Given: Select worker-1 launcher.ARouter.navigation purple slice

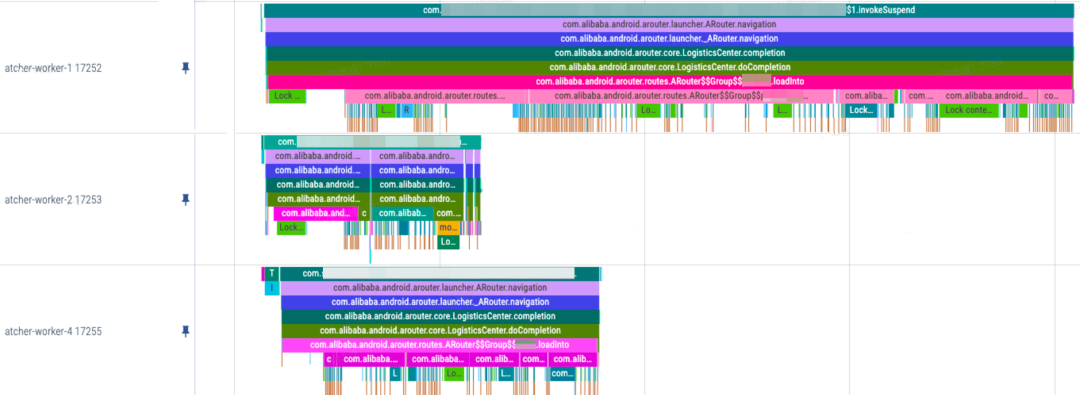Looking at the screenshot, I should (x=669, y=25).
